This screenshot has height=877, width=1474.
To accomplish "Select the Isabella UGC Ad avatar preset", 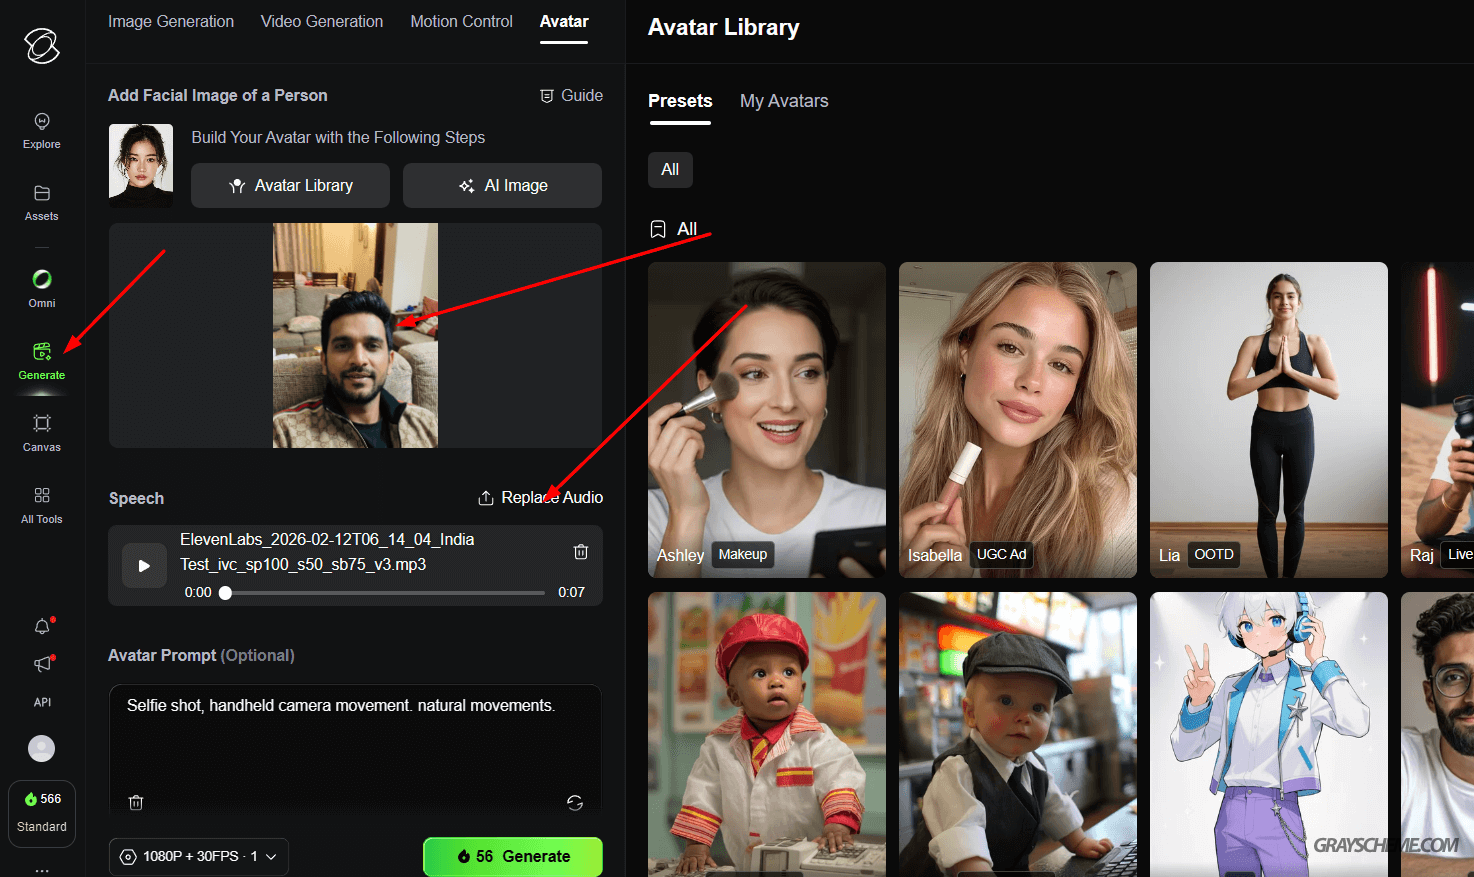I will coord(1017,419).
